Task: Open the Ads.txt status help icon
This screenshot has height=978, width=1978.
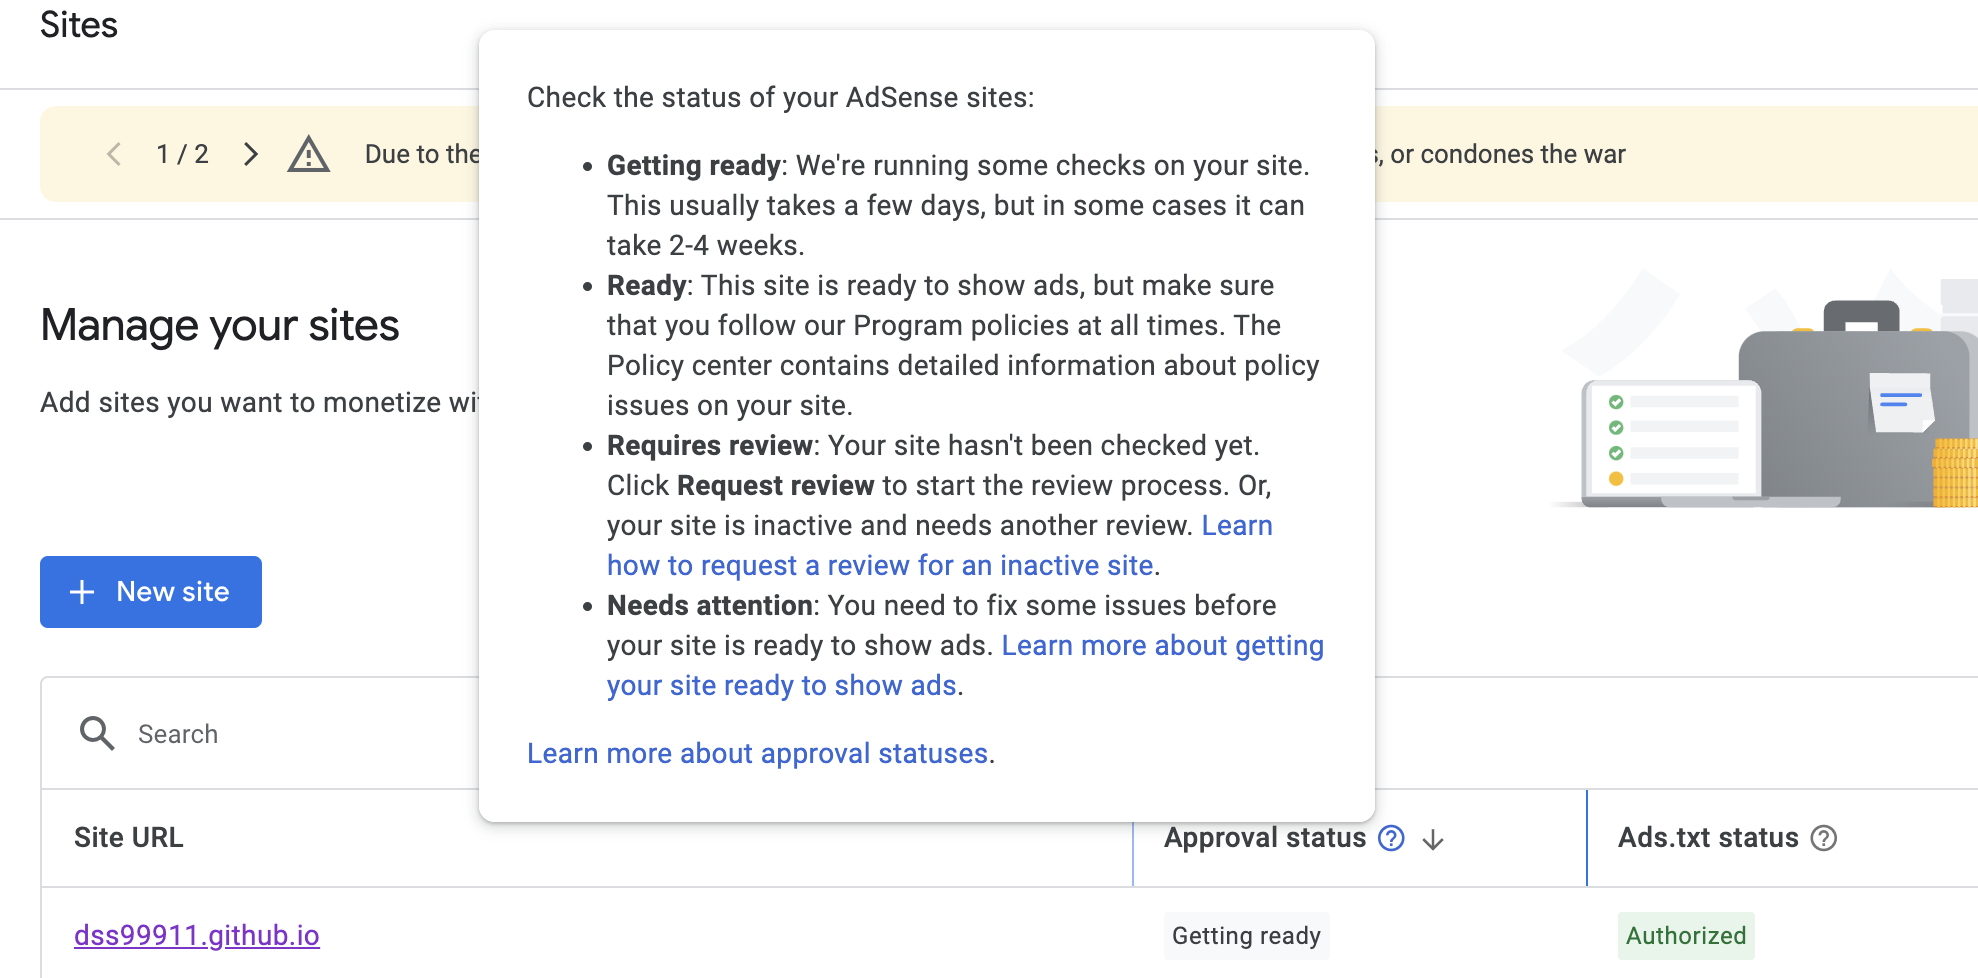Action: (x=1824, y=838)
